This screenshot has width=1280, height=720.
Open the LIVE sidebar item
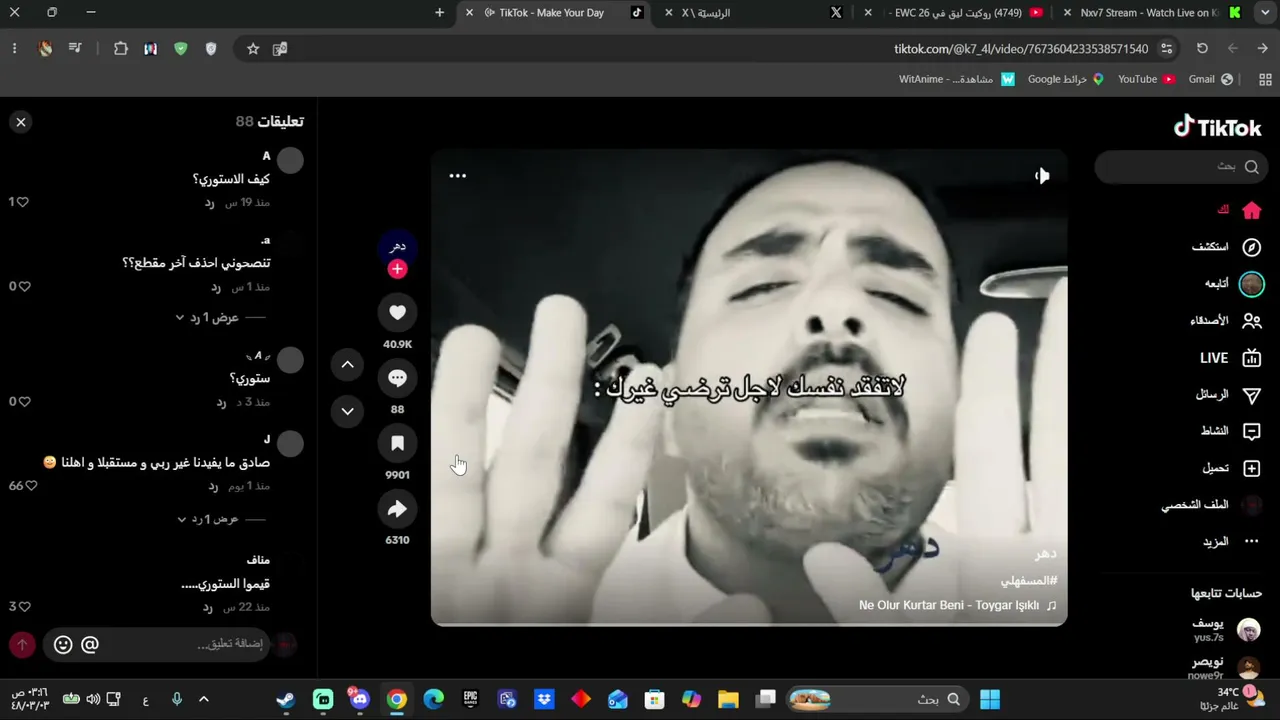click(x=1231, y=358)
